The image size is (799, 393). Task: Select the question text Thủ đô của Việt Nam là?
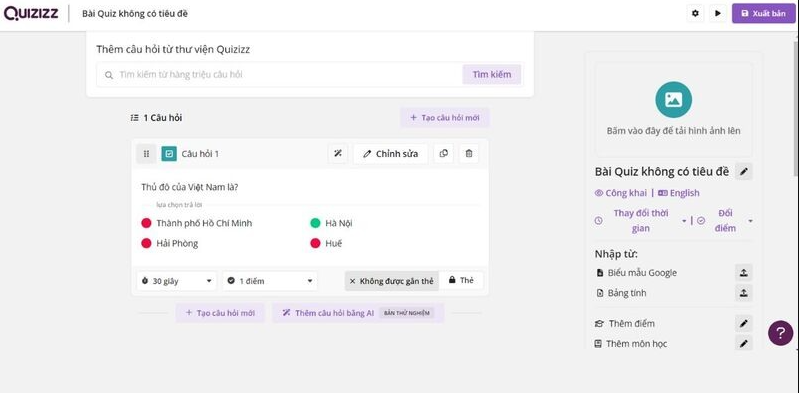[x=190, y=187]
